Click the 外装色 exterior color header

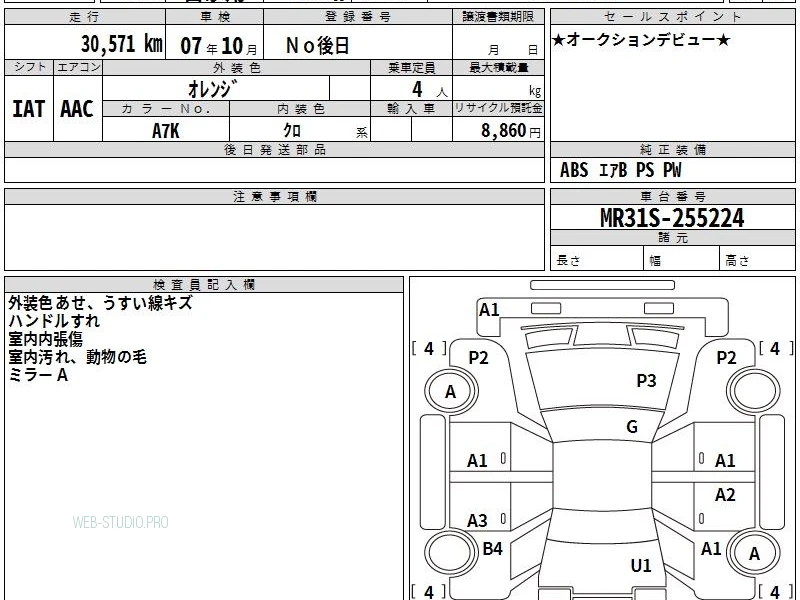237,67
